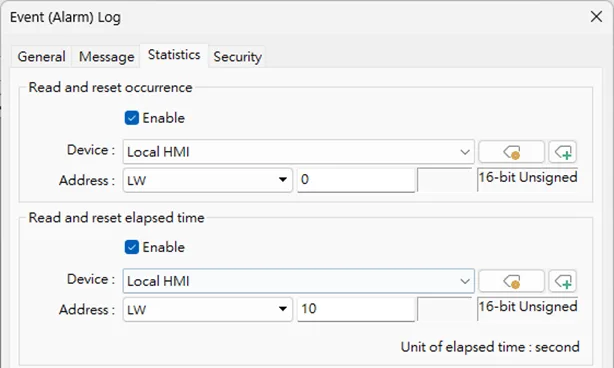Add new tag for elapsed time address
The height and width of the screenshot is (368, 614).
563,281
